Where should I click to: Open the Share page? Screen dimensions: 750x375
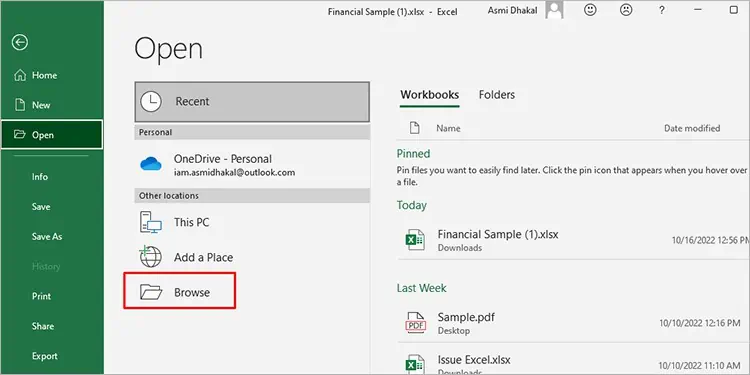click(x=52, y=326)
